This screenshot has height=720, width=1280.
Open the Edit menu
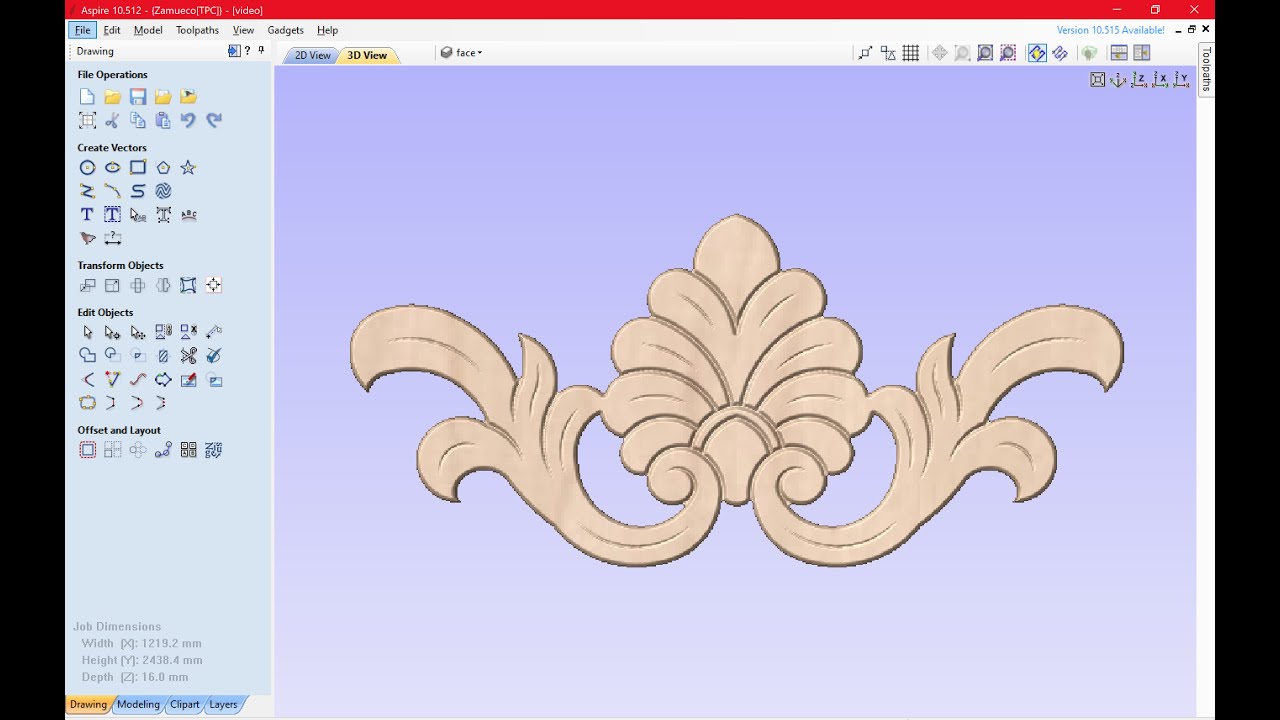(x=112, y=30)
